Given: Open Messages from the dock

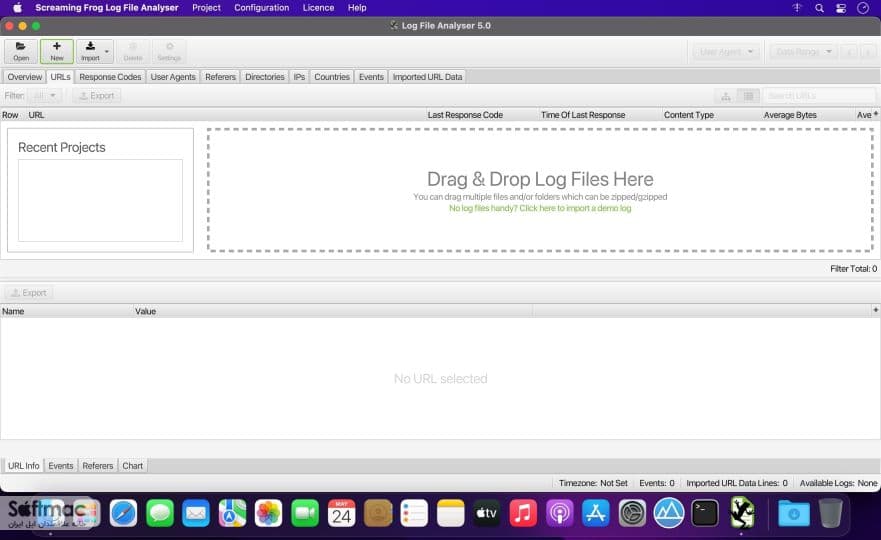Looking at the screenshot, I should click(x=160, y=513).
